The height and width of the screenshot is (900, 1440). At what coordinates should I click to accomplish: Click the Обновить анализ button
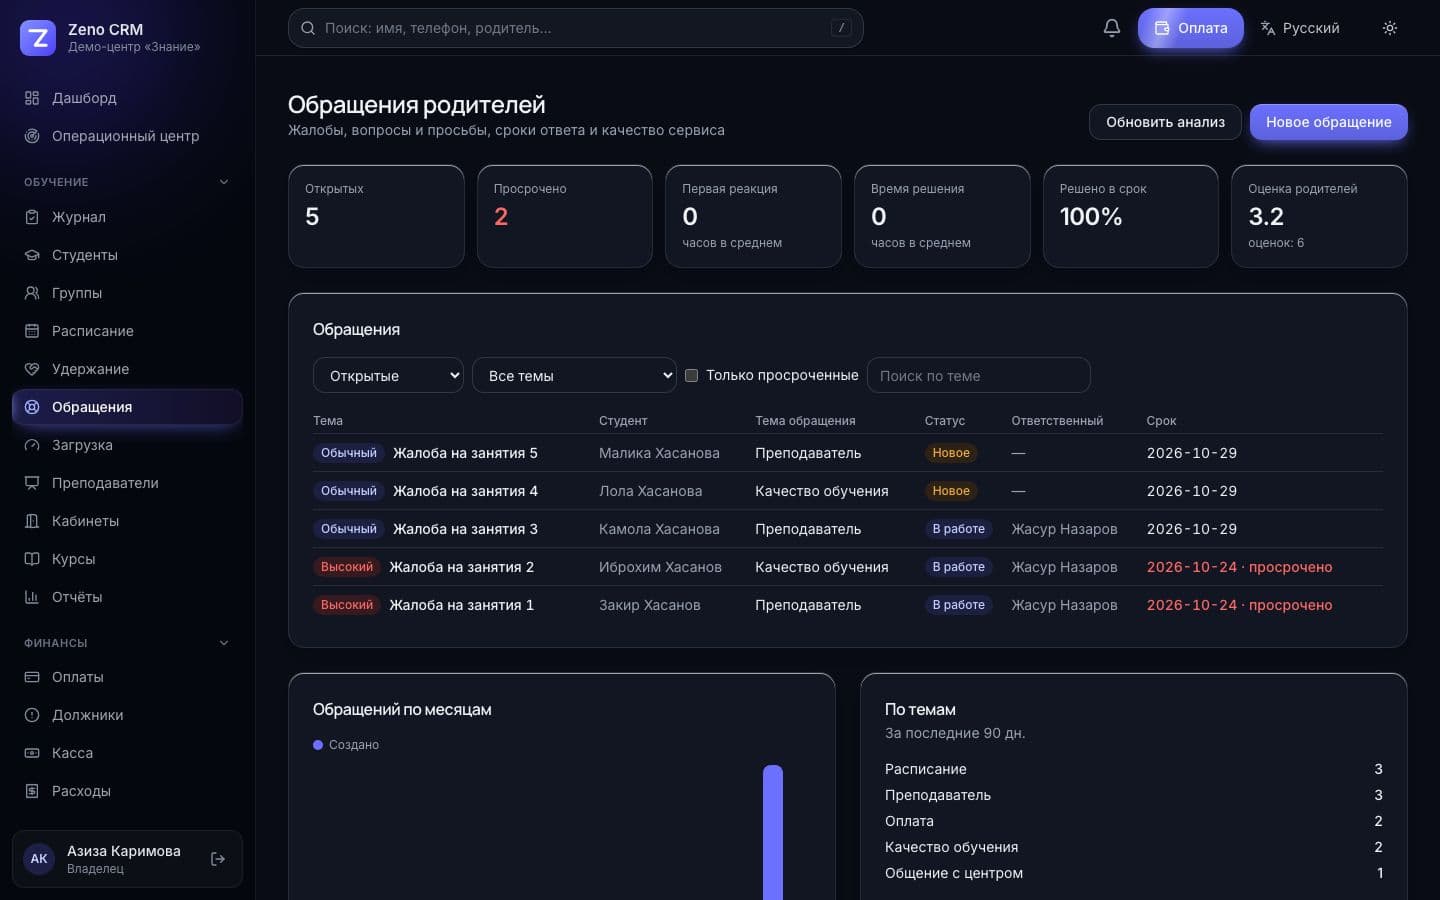point(1165,122)
